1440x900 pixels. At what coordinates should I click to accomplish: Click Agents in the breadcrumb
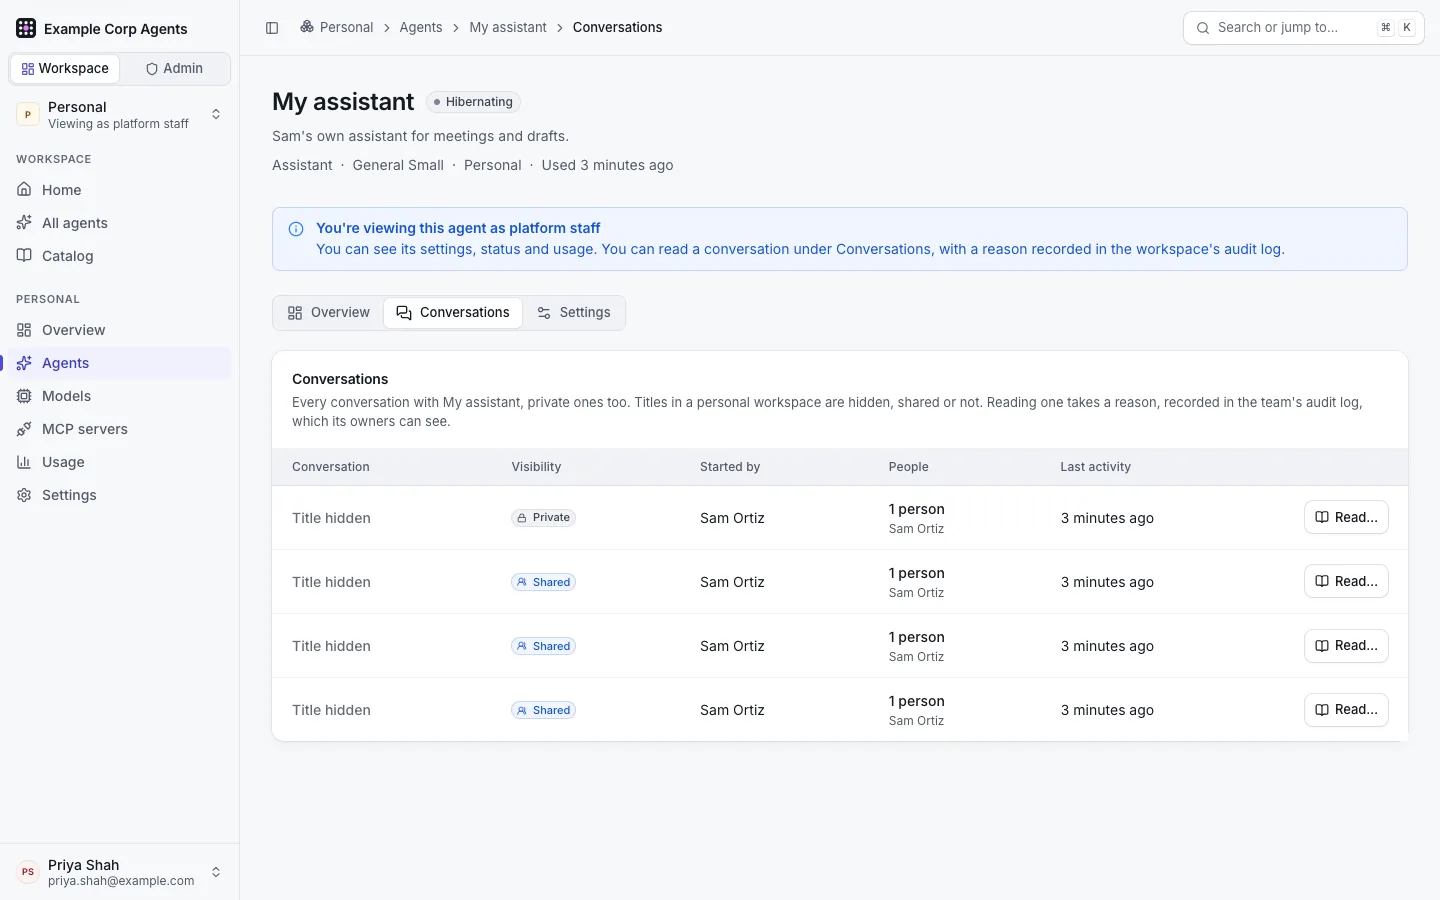(421, 28)
